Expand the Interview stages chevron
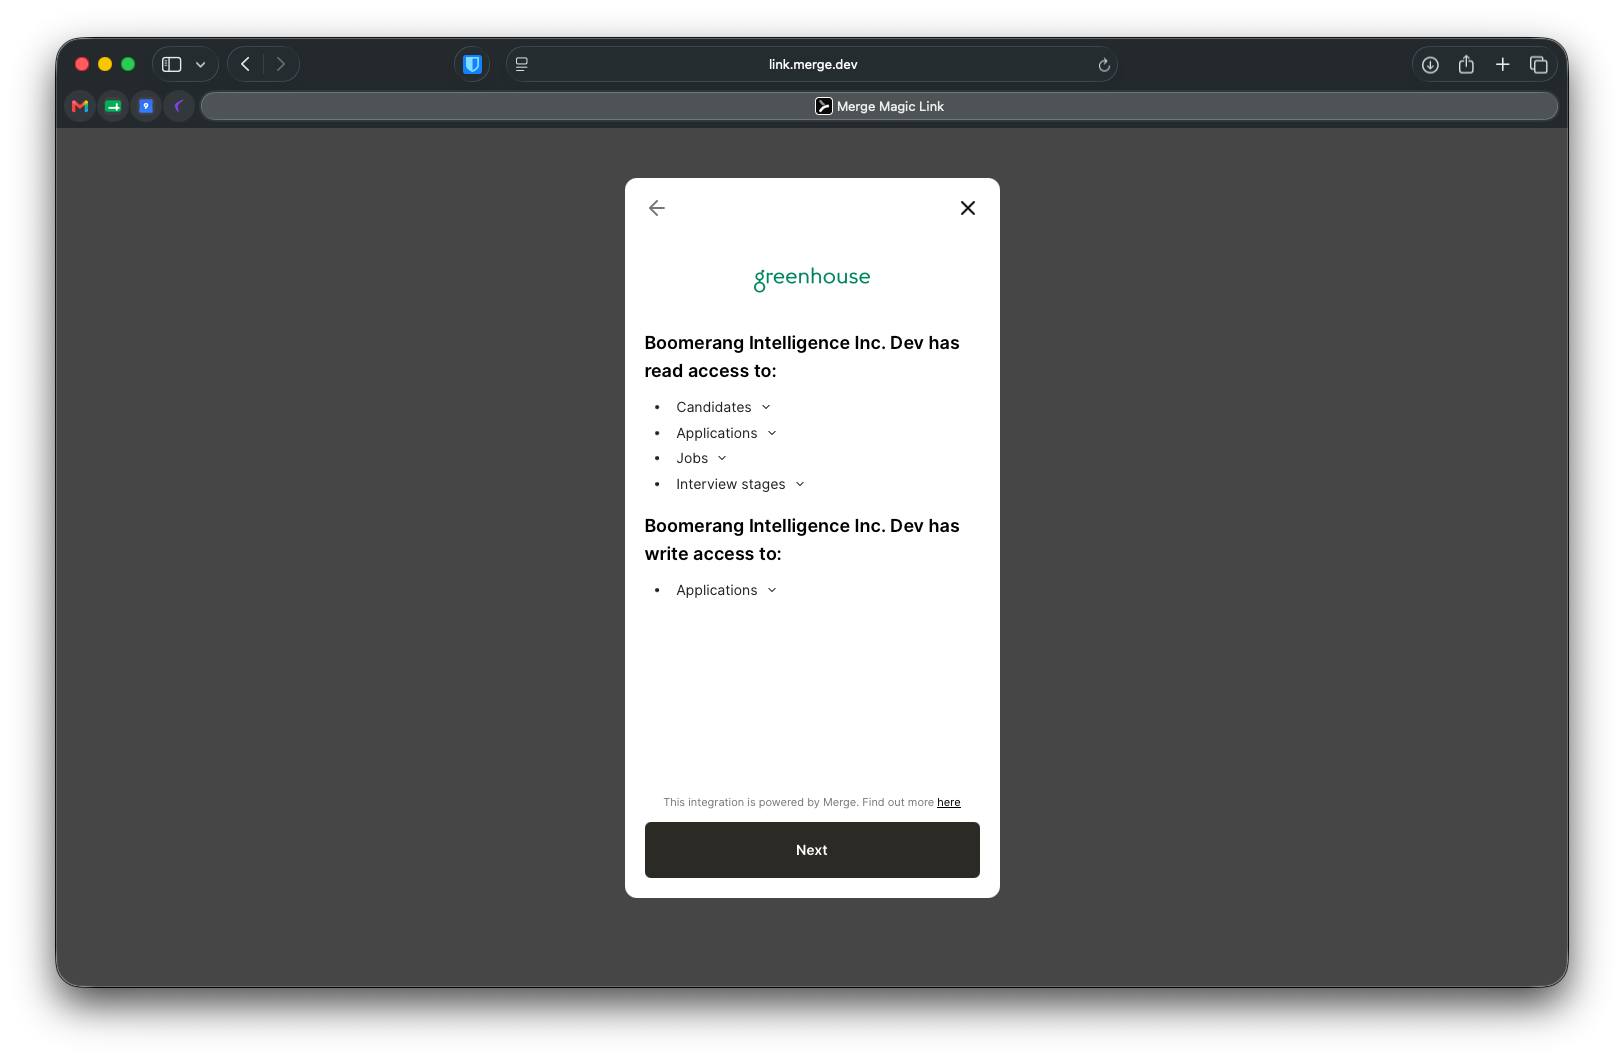Image resolution: width=1624 pixels, height=1061 pixels. pyautogui.click(x=800, y=484)
